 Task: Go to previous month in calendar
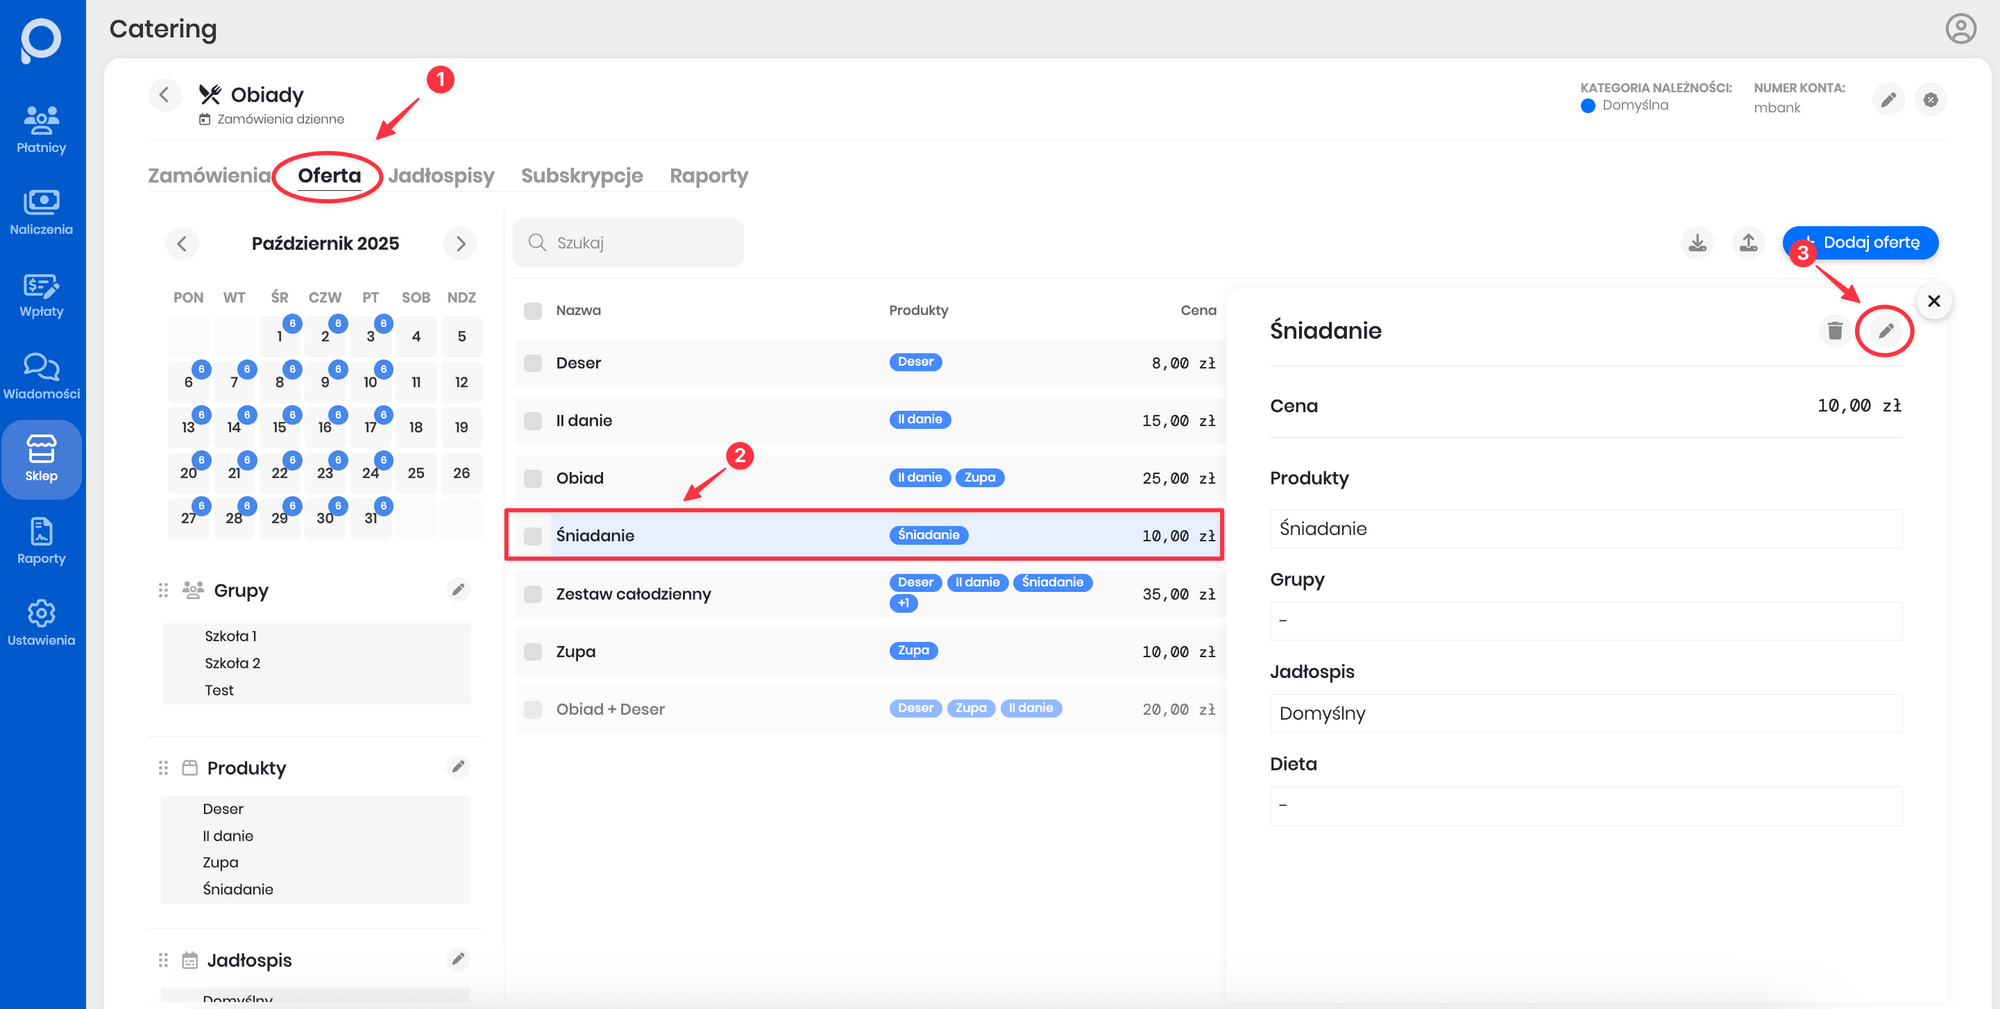coord(182,244)
